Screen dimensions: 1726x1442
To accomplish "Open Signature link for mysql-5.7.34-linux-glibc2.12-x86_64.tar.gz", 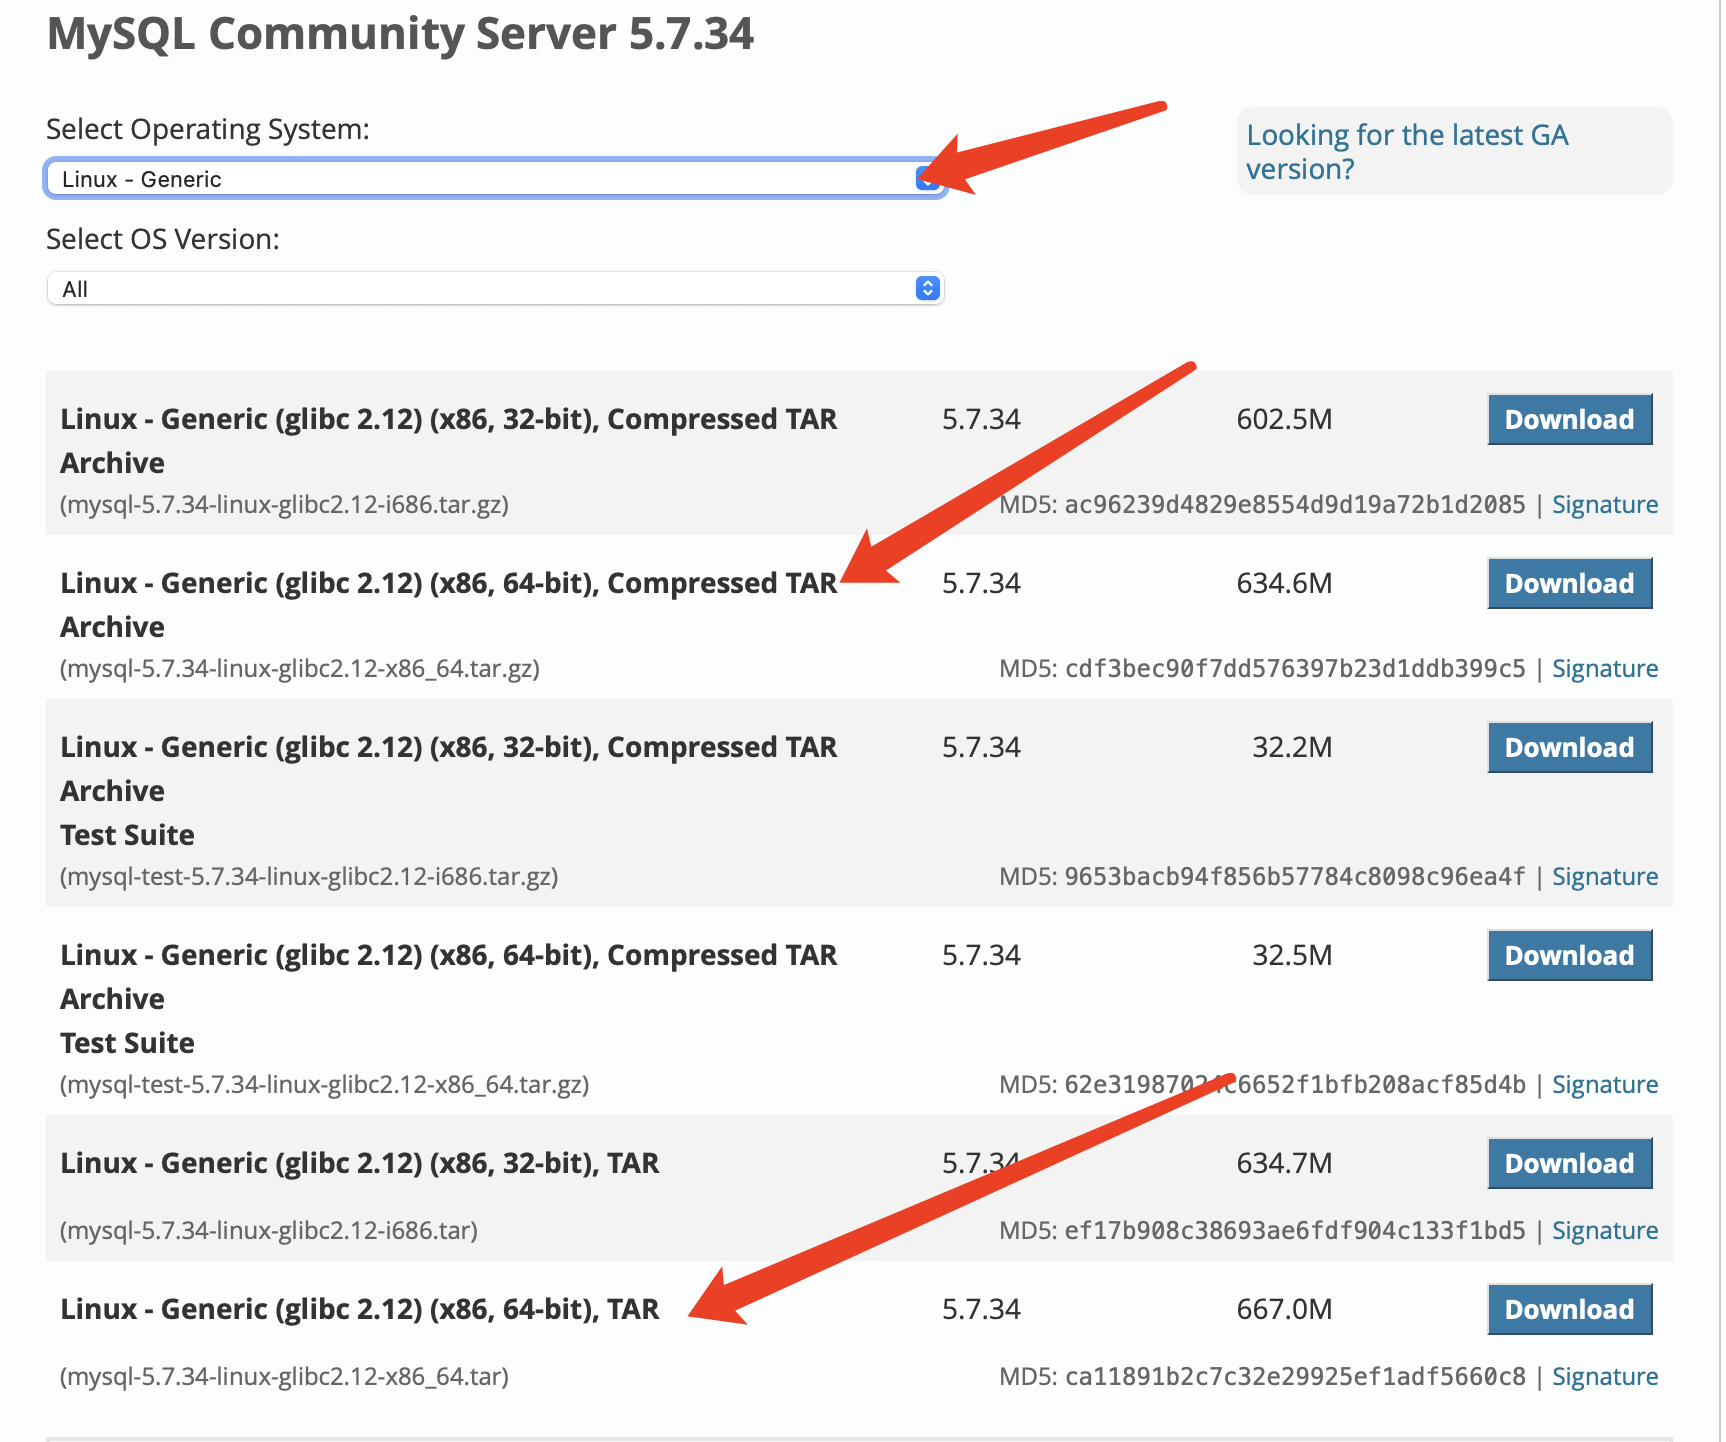I will pos(1605,669).
